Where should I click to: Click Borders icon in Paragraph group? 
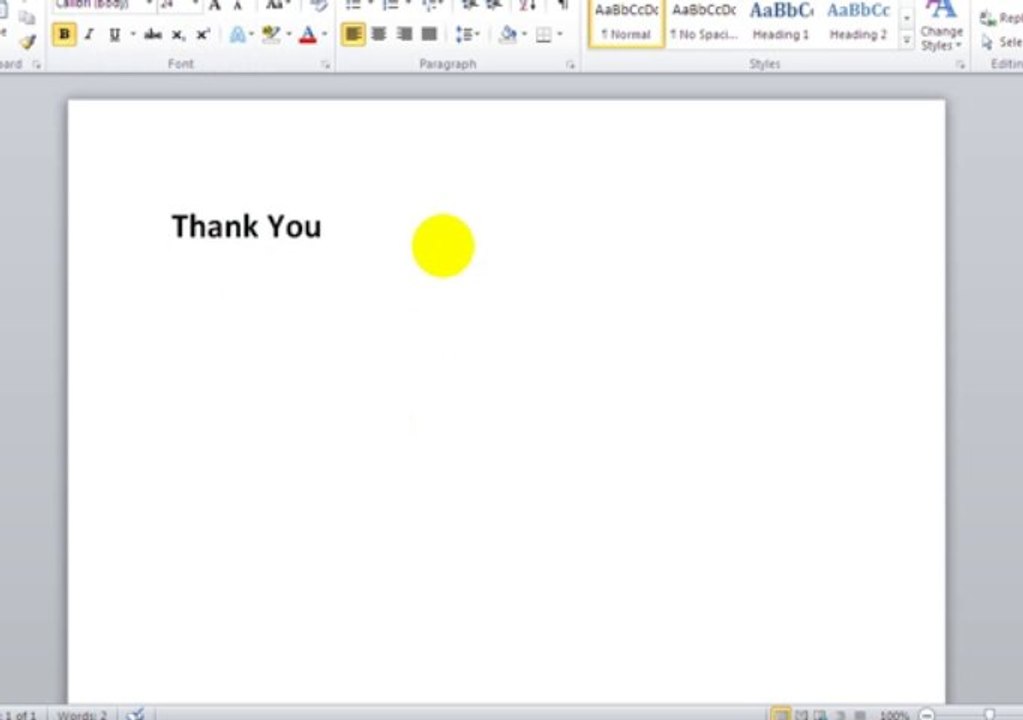click(x=543, y=35)
